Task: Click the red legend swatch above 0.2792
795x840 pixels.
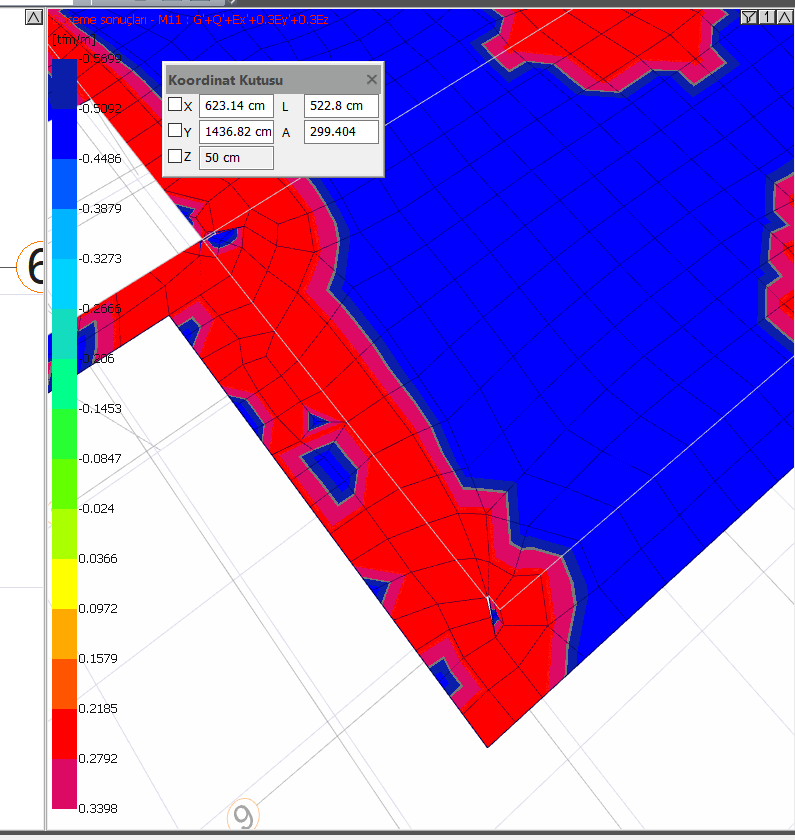Action: pos(64,734)
